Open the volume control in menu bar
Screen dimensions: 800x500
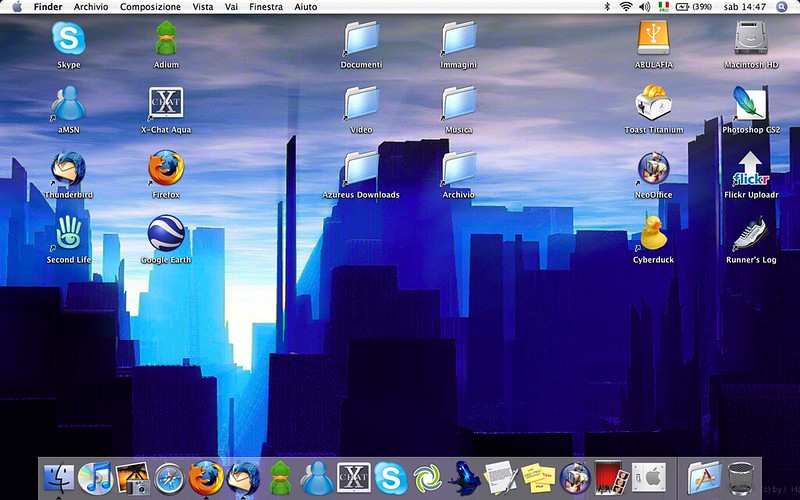pos(644,7)
